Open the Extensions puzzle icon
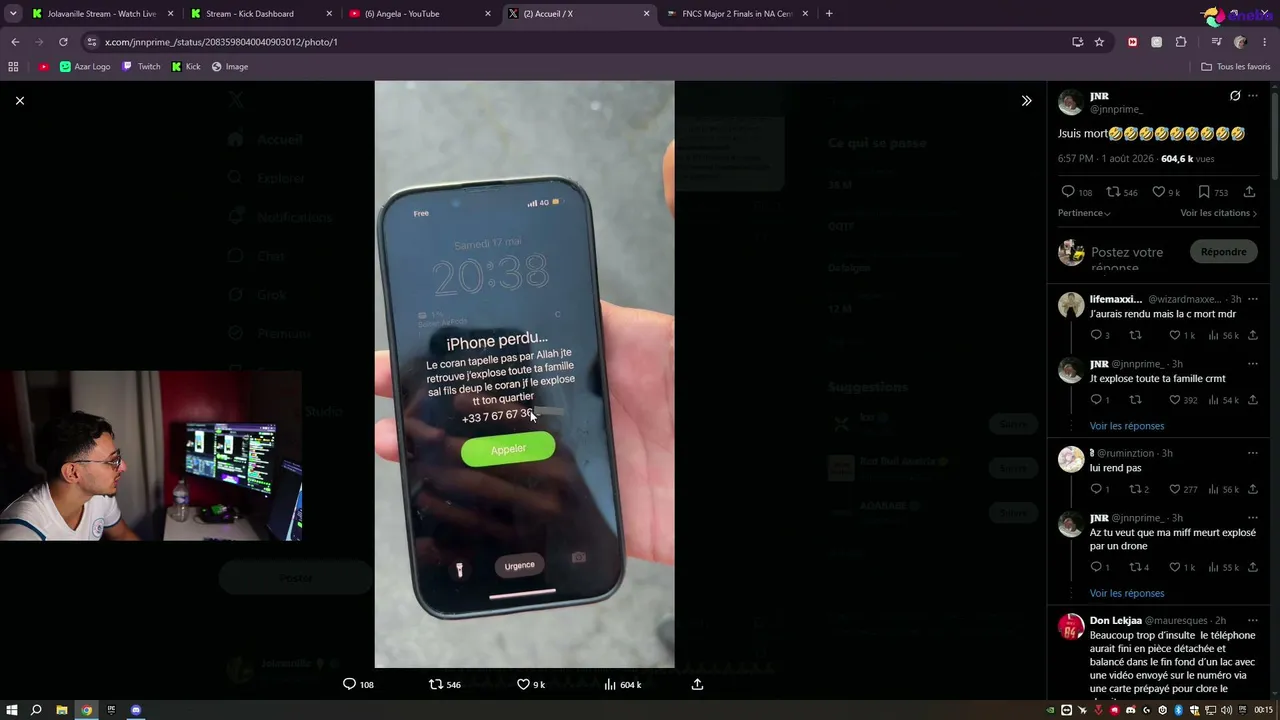 click(x=1181, y=42)
